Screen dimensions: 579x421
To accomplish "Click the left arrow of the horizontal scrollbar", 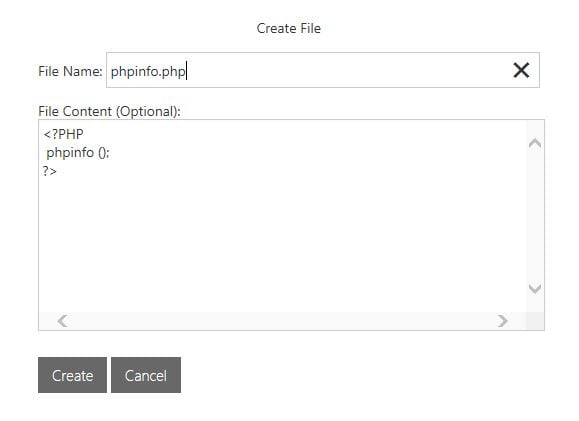I will pyautogui.click(x=62, y=321).
